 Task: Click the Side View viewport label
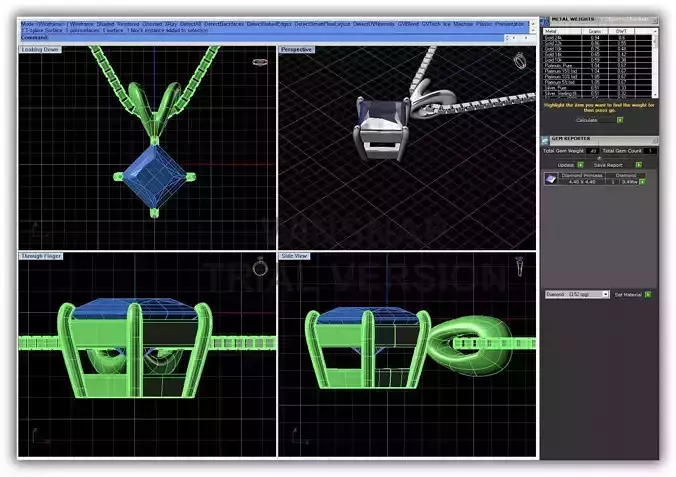294,256
